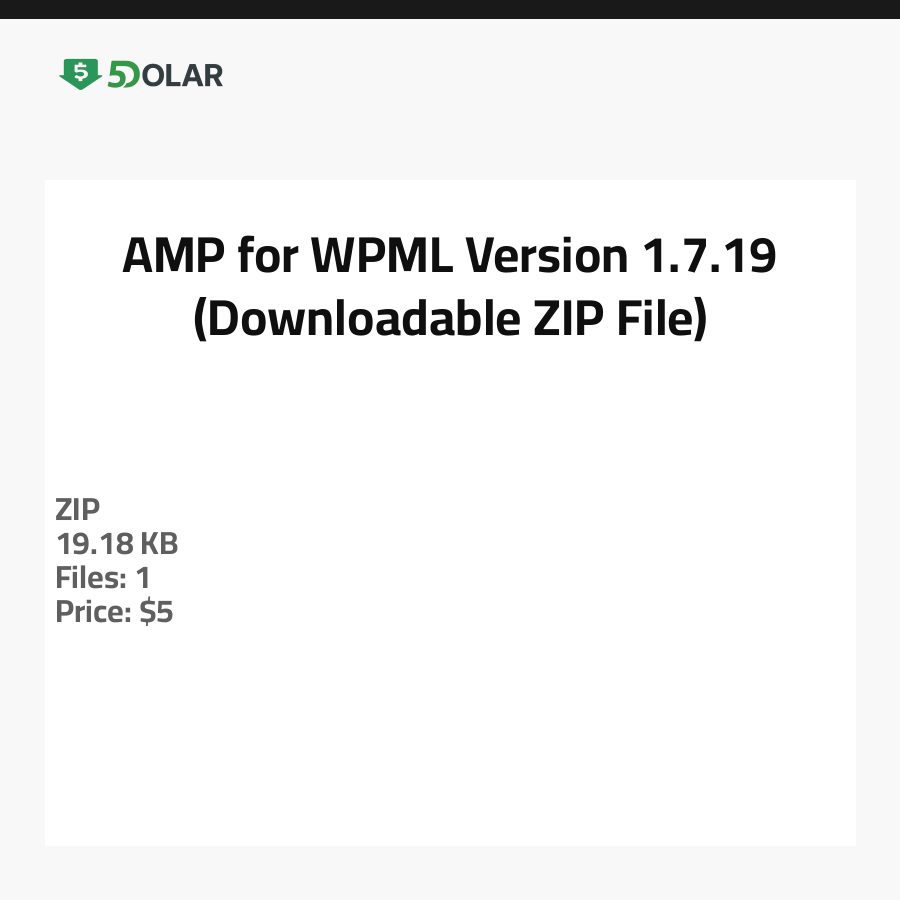Viewport: 900px width, 900px height.
Task: Click the "KB" unit label
Action: pyautogui.click(x=158, y=544)
